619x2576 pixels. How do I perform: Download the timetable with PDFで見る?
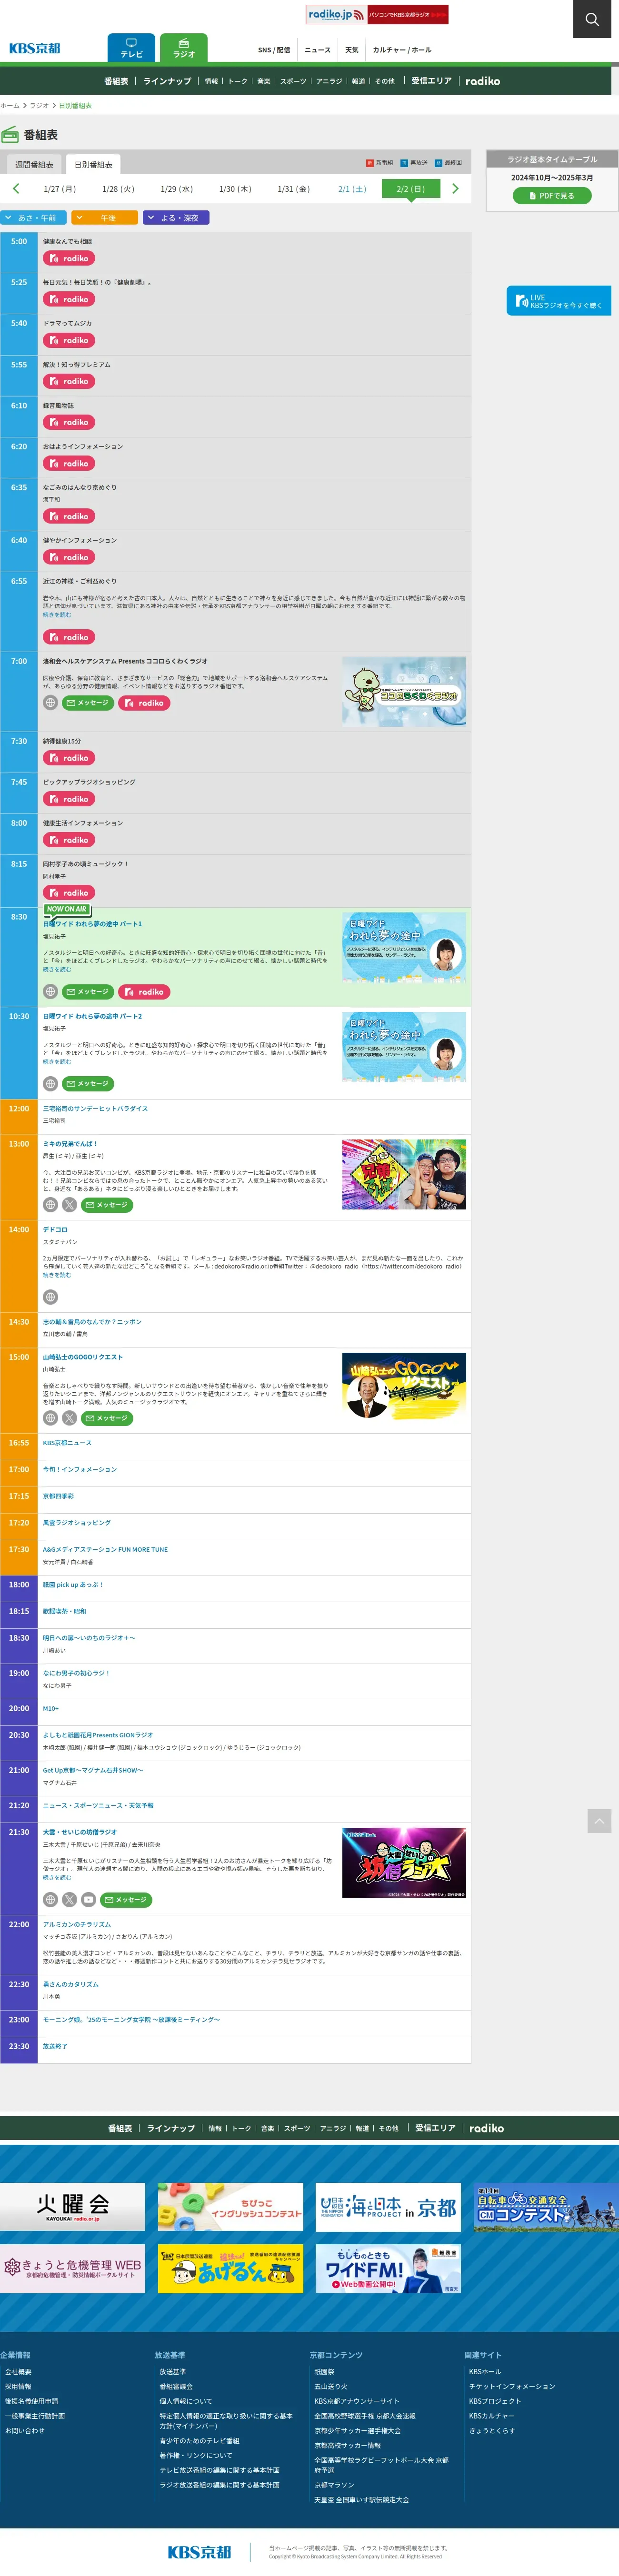click(552, 196)
